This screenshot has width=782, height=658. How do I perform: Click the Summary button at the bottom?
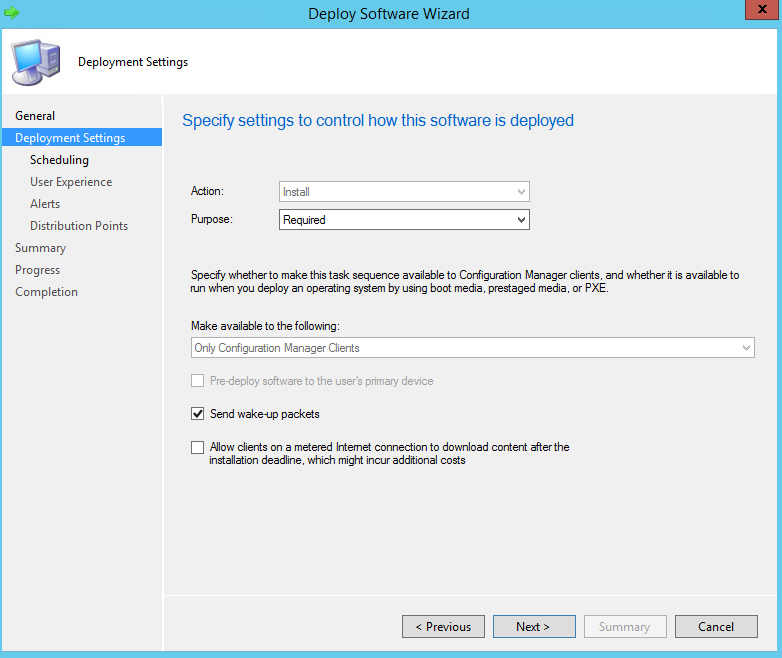pos(625,627)
